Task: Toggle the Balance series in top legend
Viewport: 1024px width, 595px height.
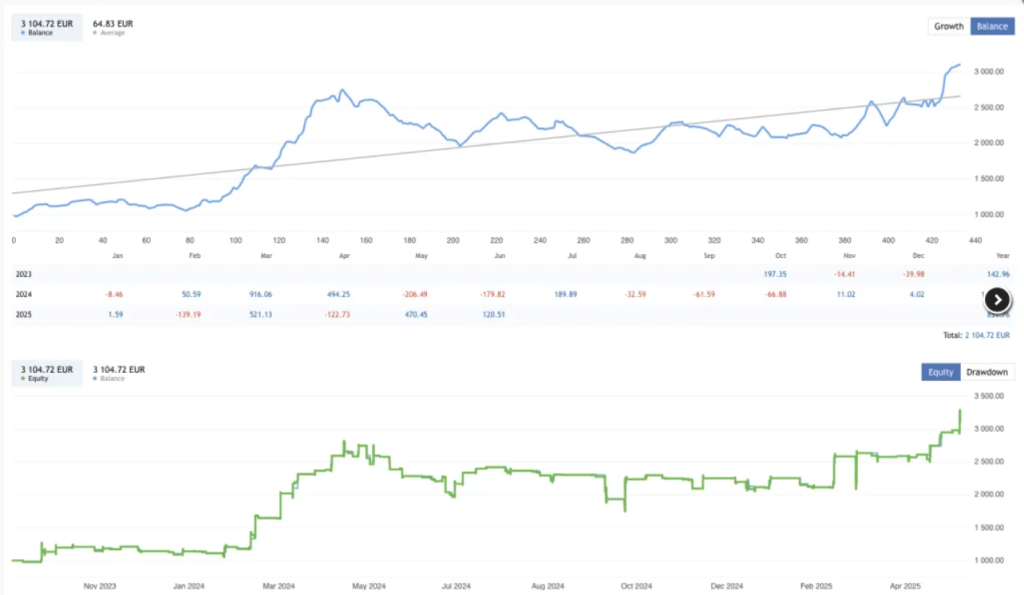Action: click(x=24, y=32)
